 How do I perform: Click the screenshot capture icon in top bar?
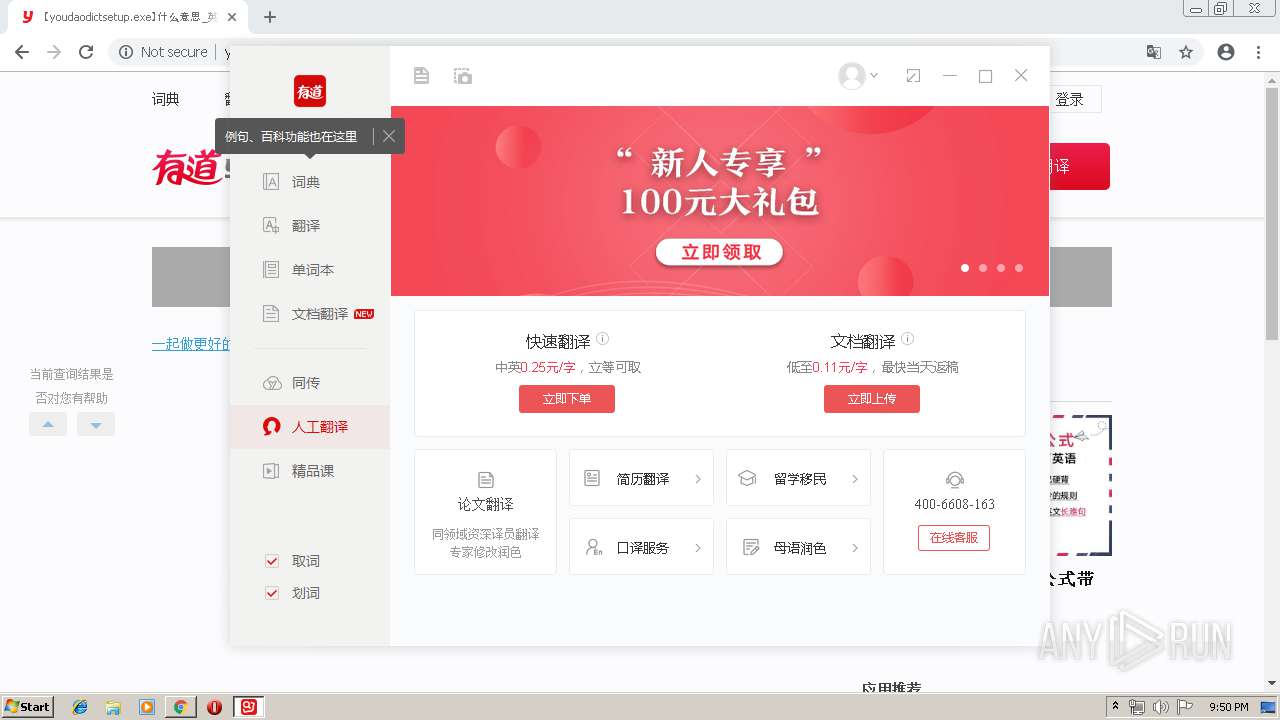point(462,76)
